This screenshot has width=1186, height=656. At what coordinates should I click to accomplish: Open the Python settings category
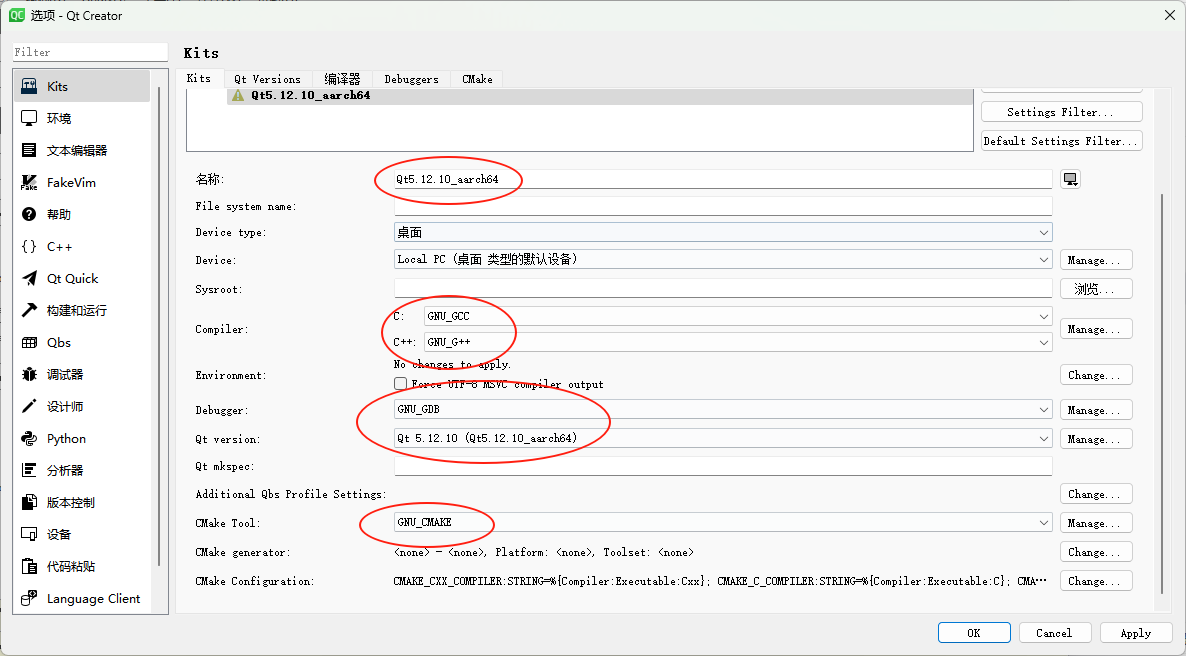click(x=82, y=439)
